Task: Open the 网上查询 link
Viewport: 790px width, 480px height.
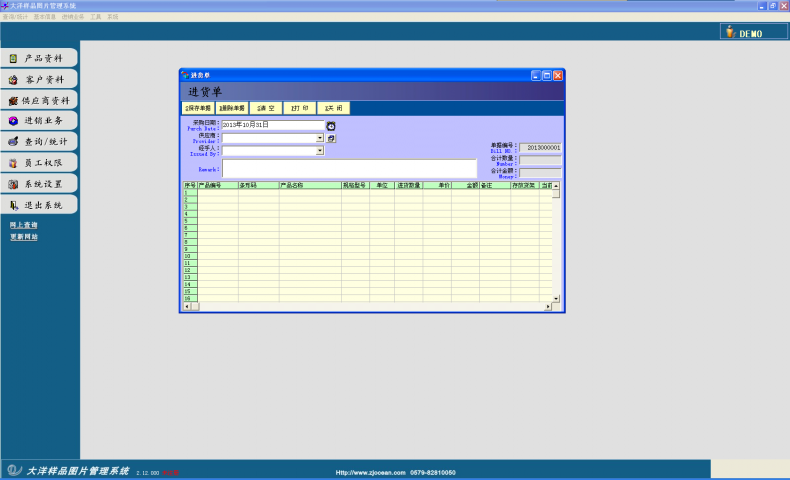Action: [x=24, y=225]
